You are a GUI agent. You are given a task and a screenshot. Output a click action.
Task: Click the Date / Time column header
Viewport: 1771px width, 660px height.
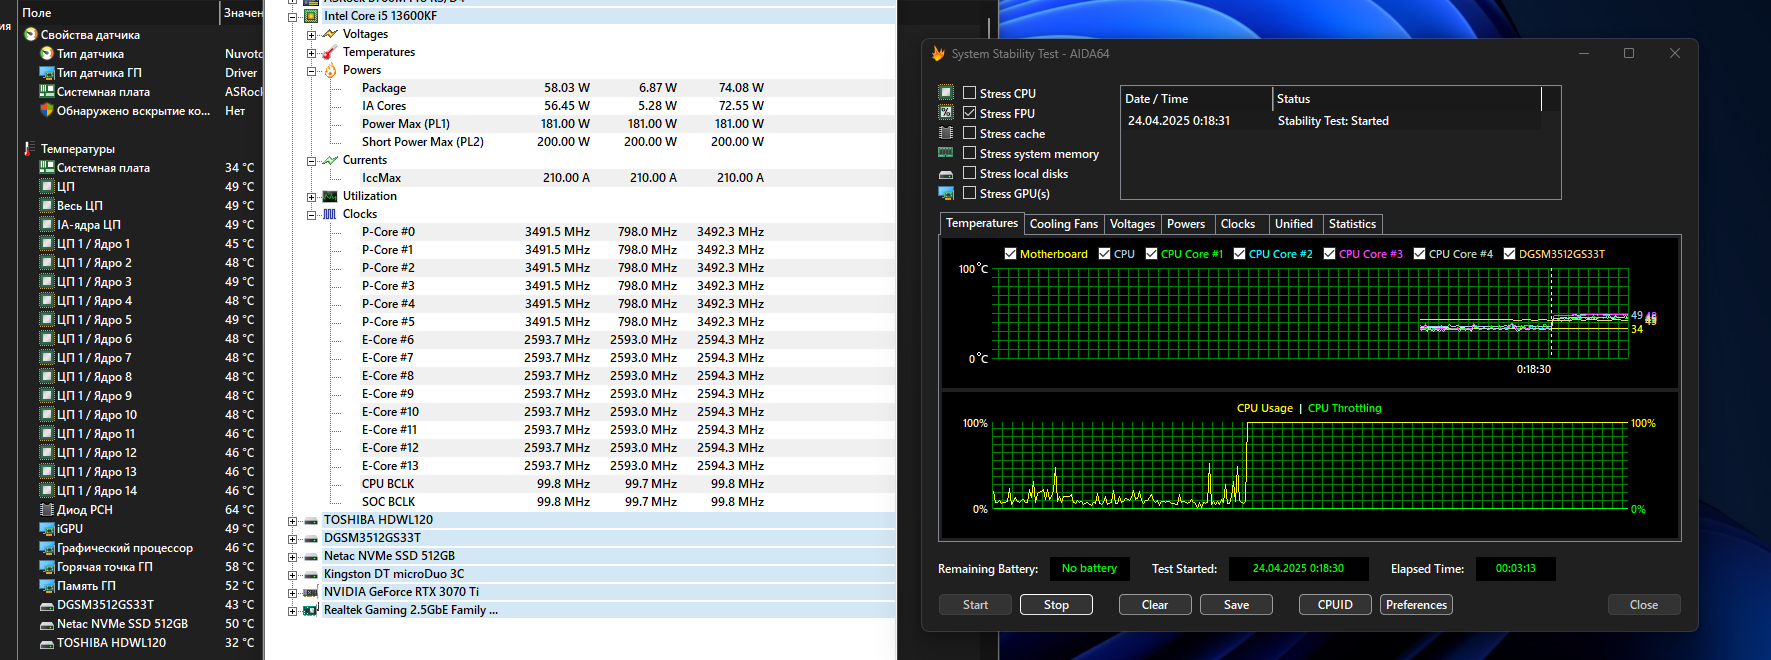coord(1197,99)
